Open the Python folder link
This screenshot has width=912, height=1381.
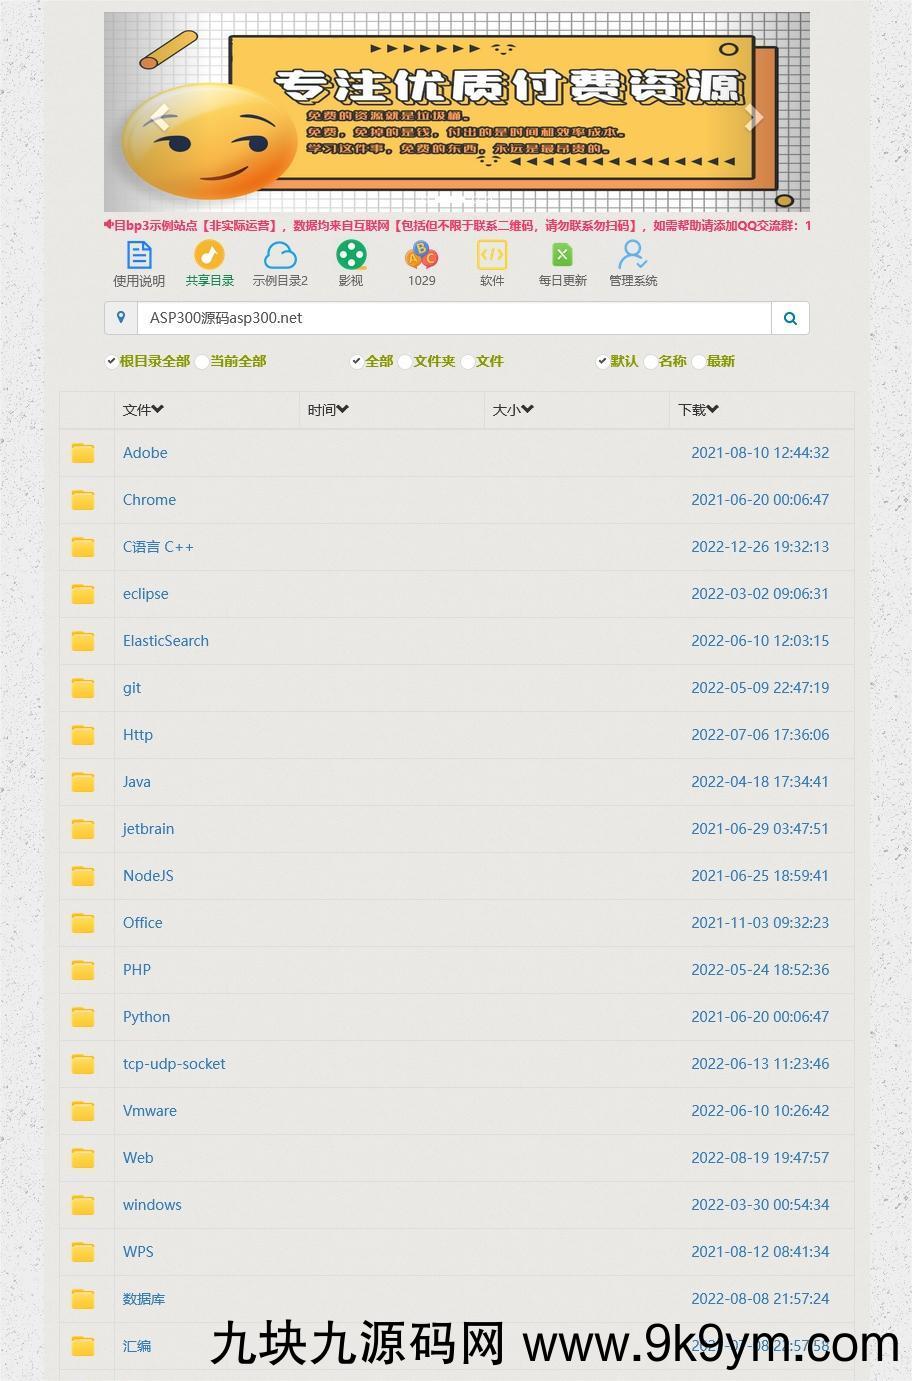click(146, 1016)
